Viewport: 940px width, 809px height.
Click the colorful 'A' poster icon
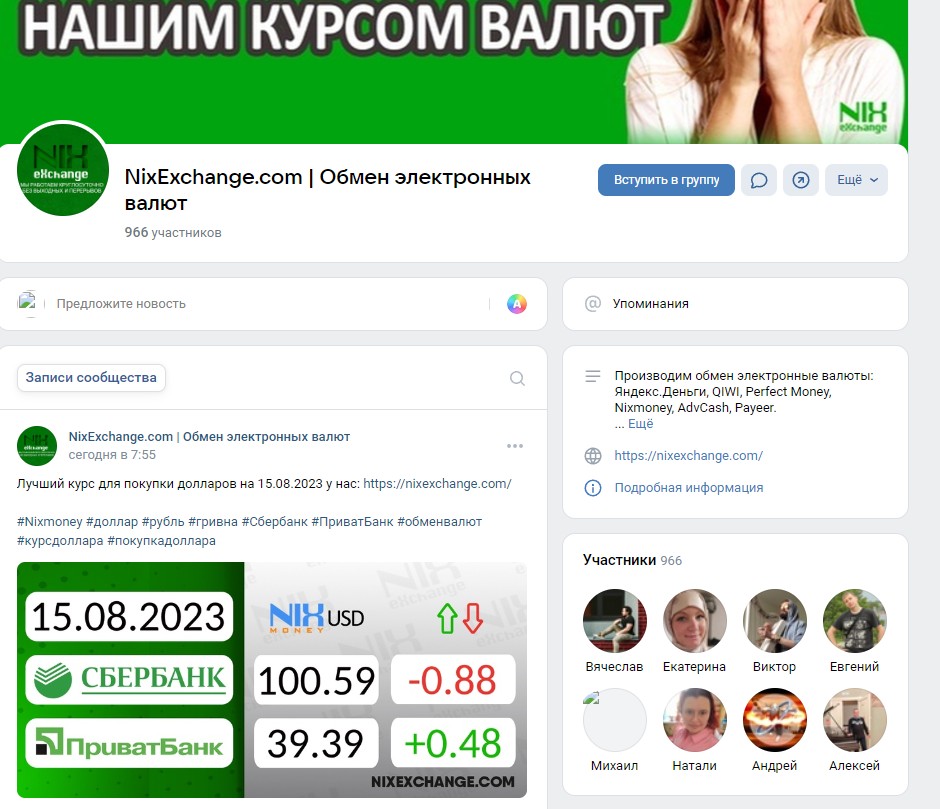coord(517,304)
